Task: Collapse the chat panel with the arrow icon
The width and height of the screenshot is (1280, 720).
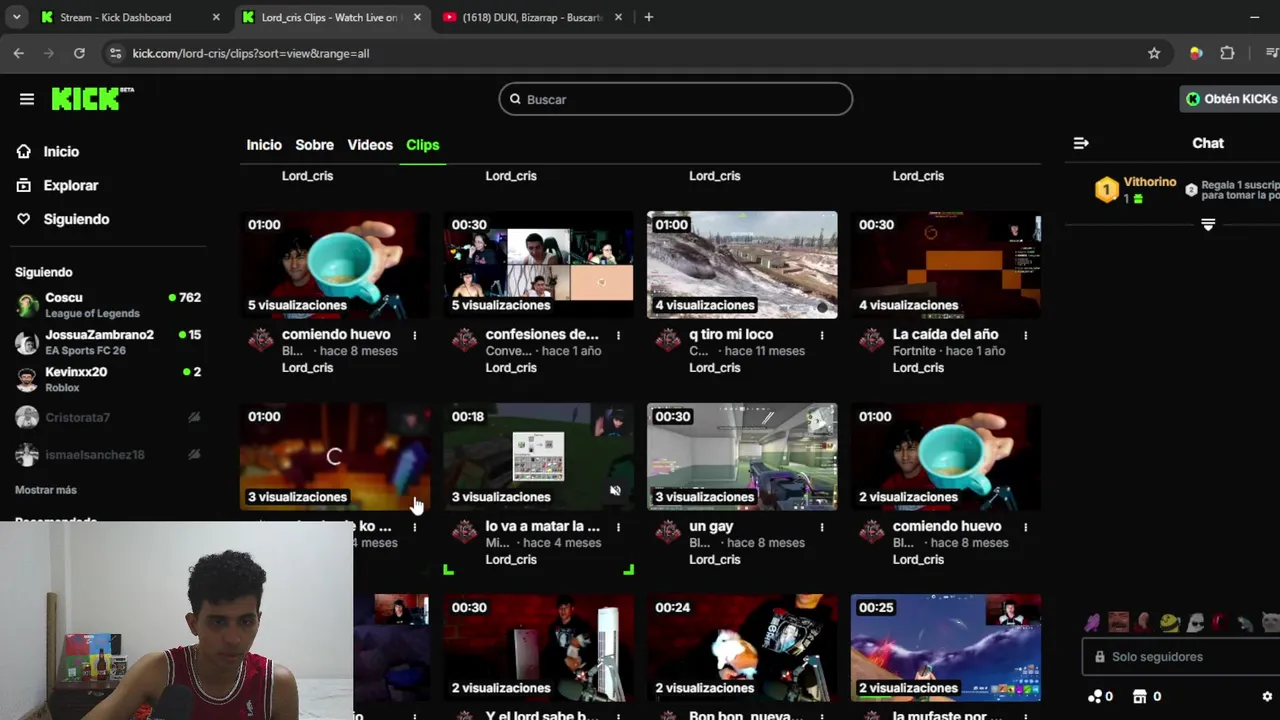Action: coord(1081,143)
